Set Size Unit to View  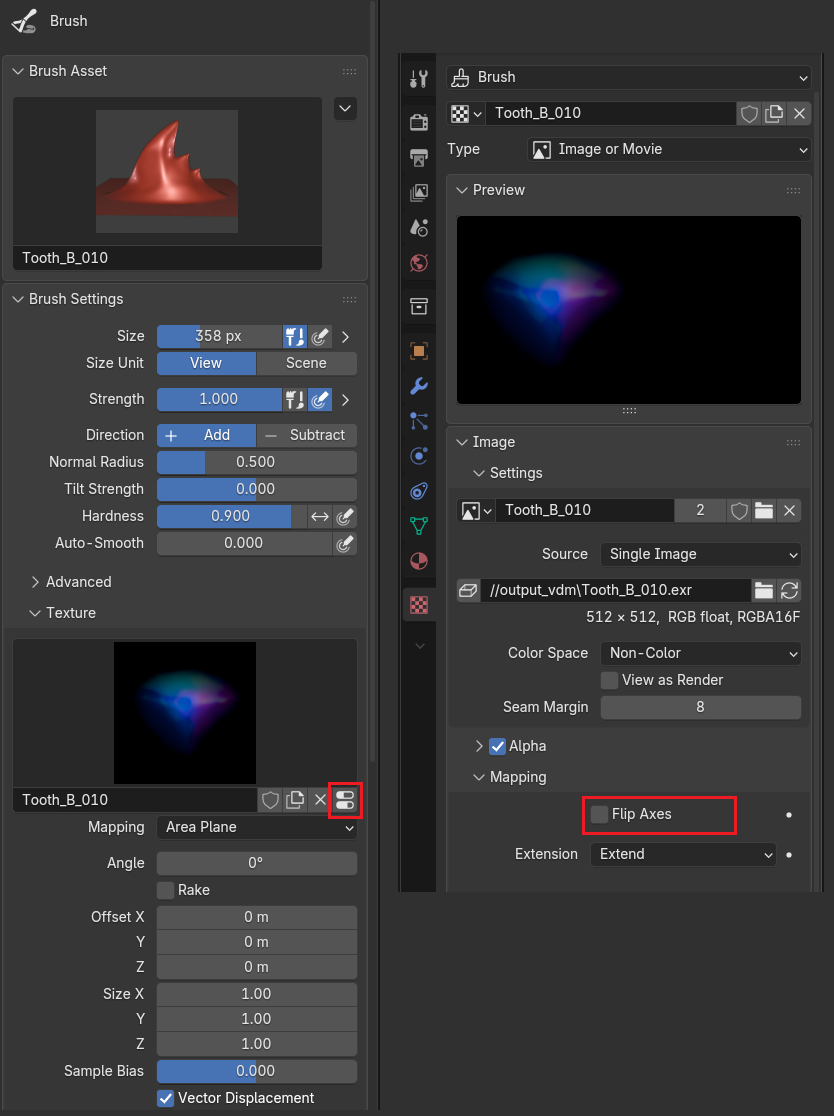[206, 363]
